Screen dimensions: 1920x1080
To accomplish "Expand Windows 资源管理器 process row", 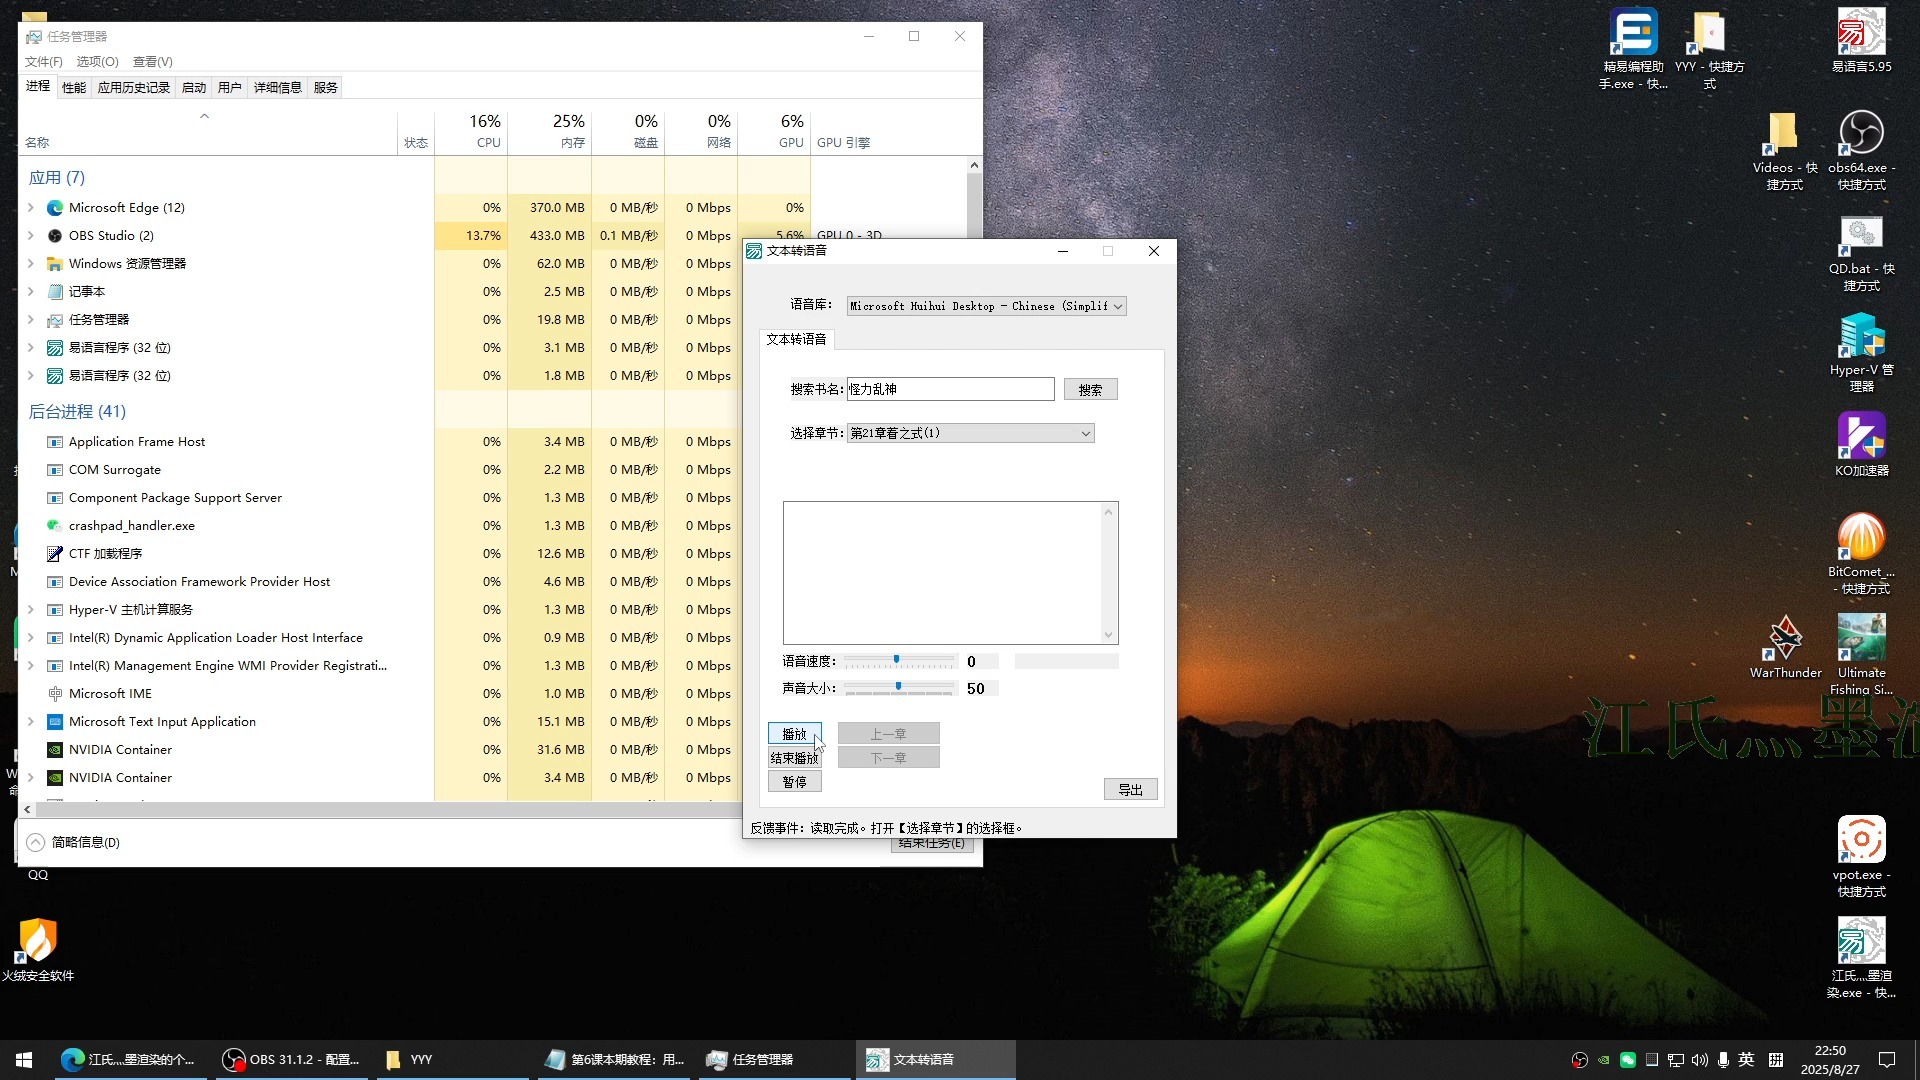I will click(30, 264).
